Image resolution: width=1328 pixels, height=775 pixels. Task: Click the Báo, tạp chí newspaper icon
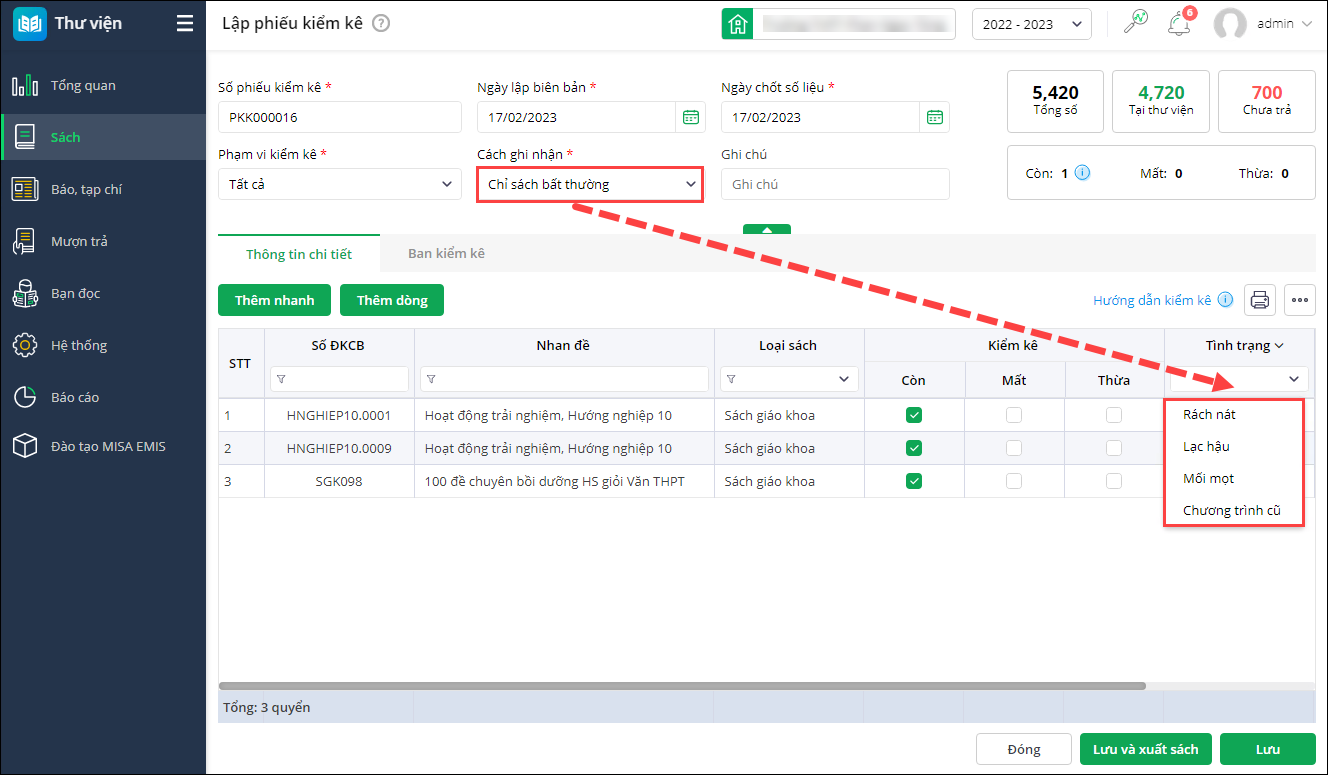pos(25,189)
